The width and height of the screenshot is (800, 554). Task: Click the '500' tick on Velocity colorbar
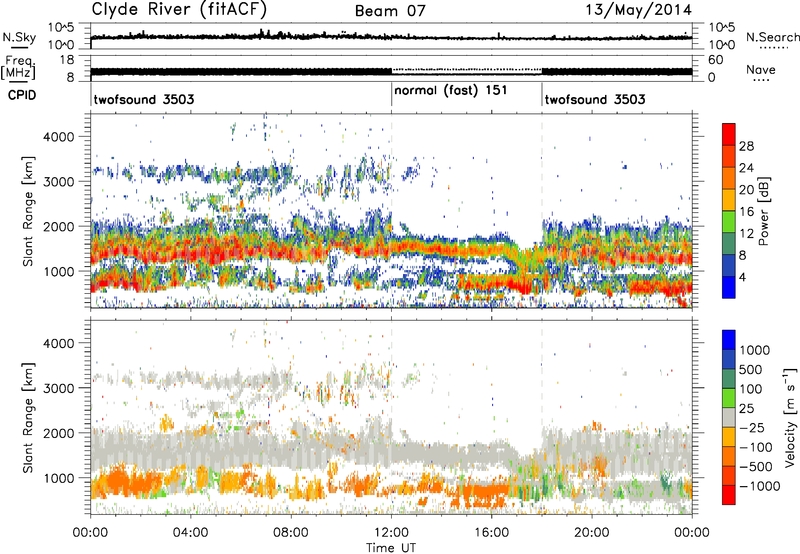(751, 370)
